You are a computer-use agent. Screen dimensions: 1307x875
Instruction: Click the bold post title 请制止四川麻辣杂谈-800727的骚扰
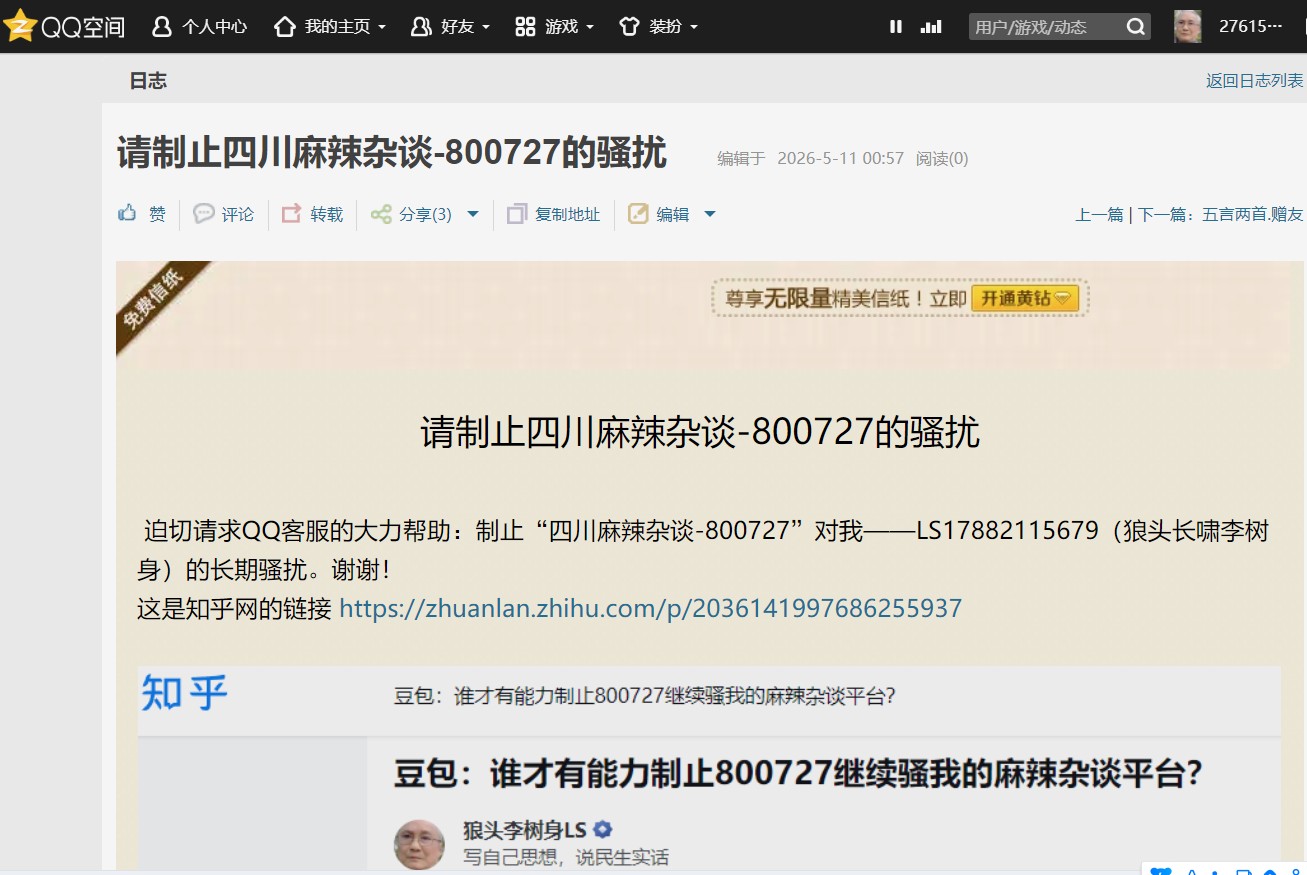(392, 153)
